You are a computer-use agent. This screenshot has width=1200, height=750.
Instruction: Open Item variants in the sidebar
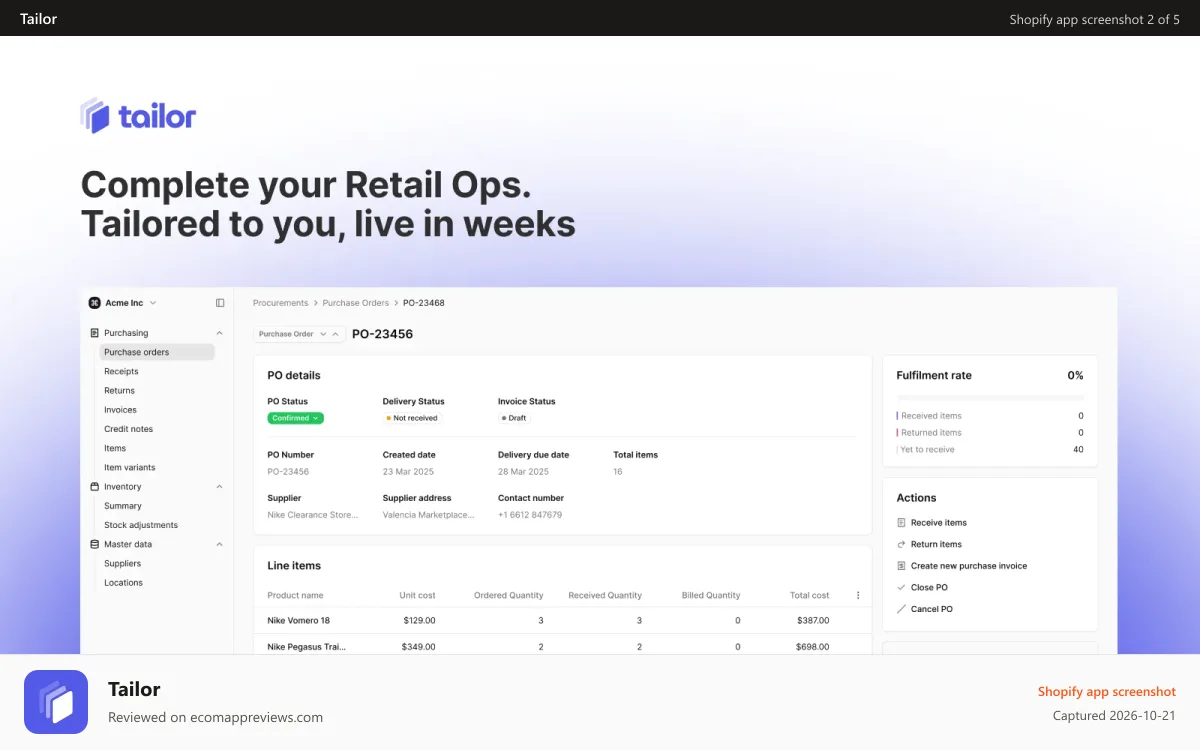[130, 467]
